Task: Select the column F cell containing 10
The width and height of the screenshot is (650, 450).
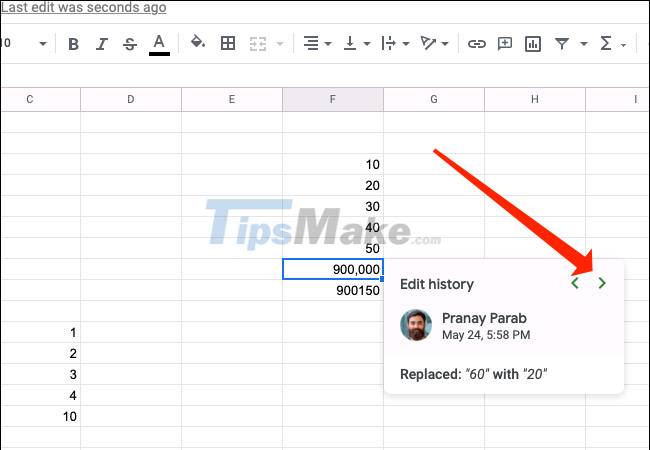Action: pyautogui.click(x=333, y=165)
